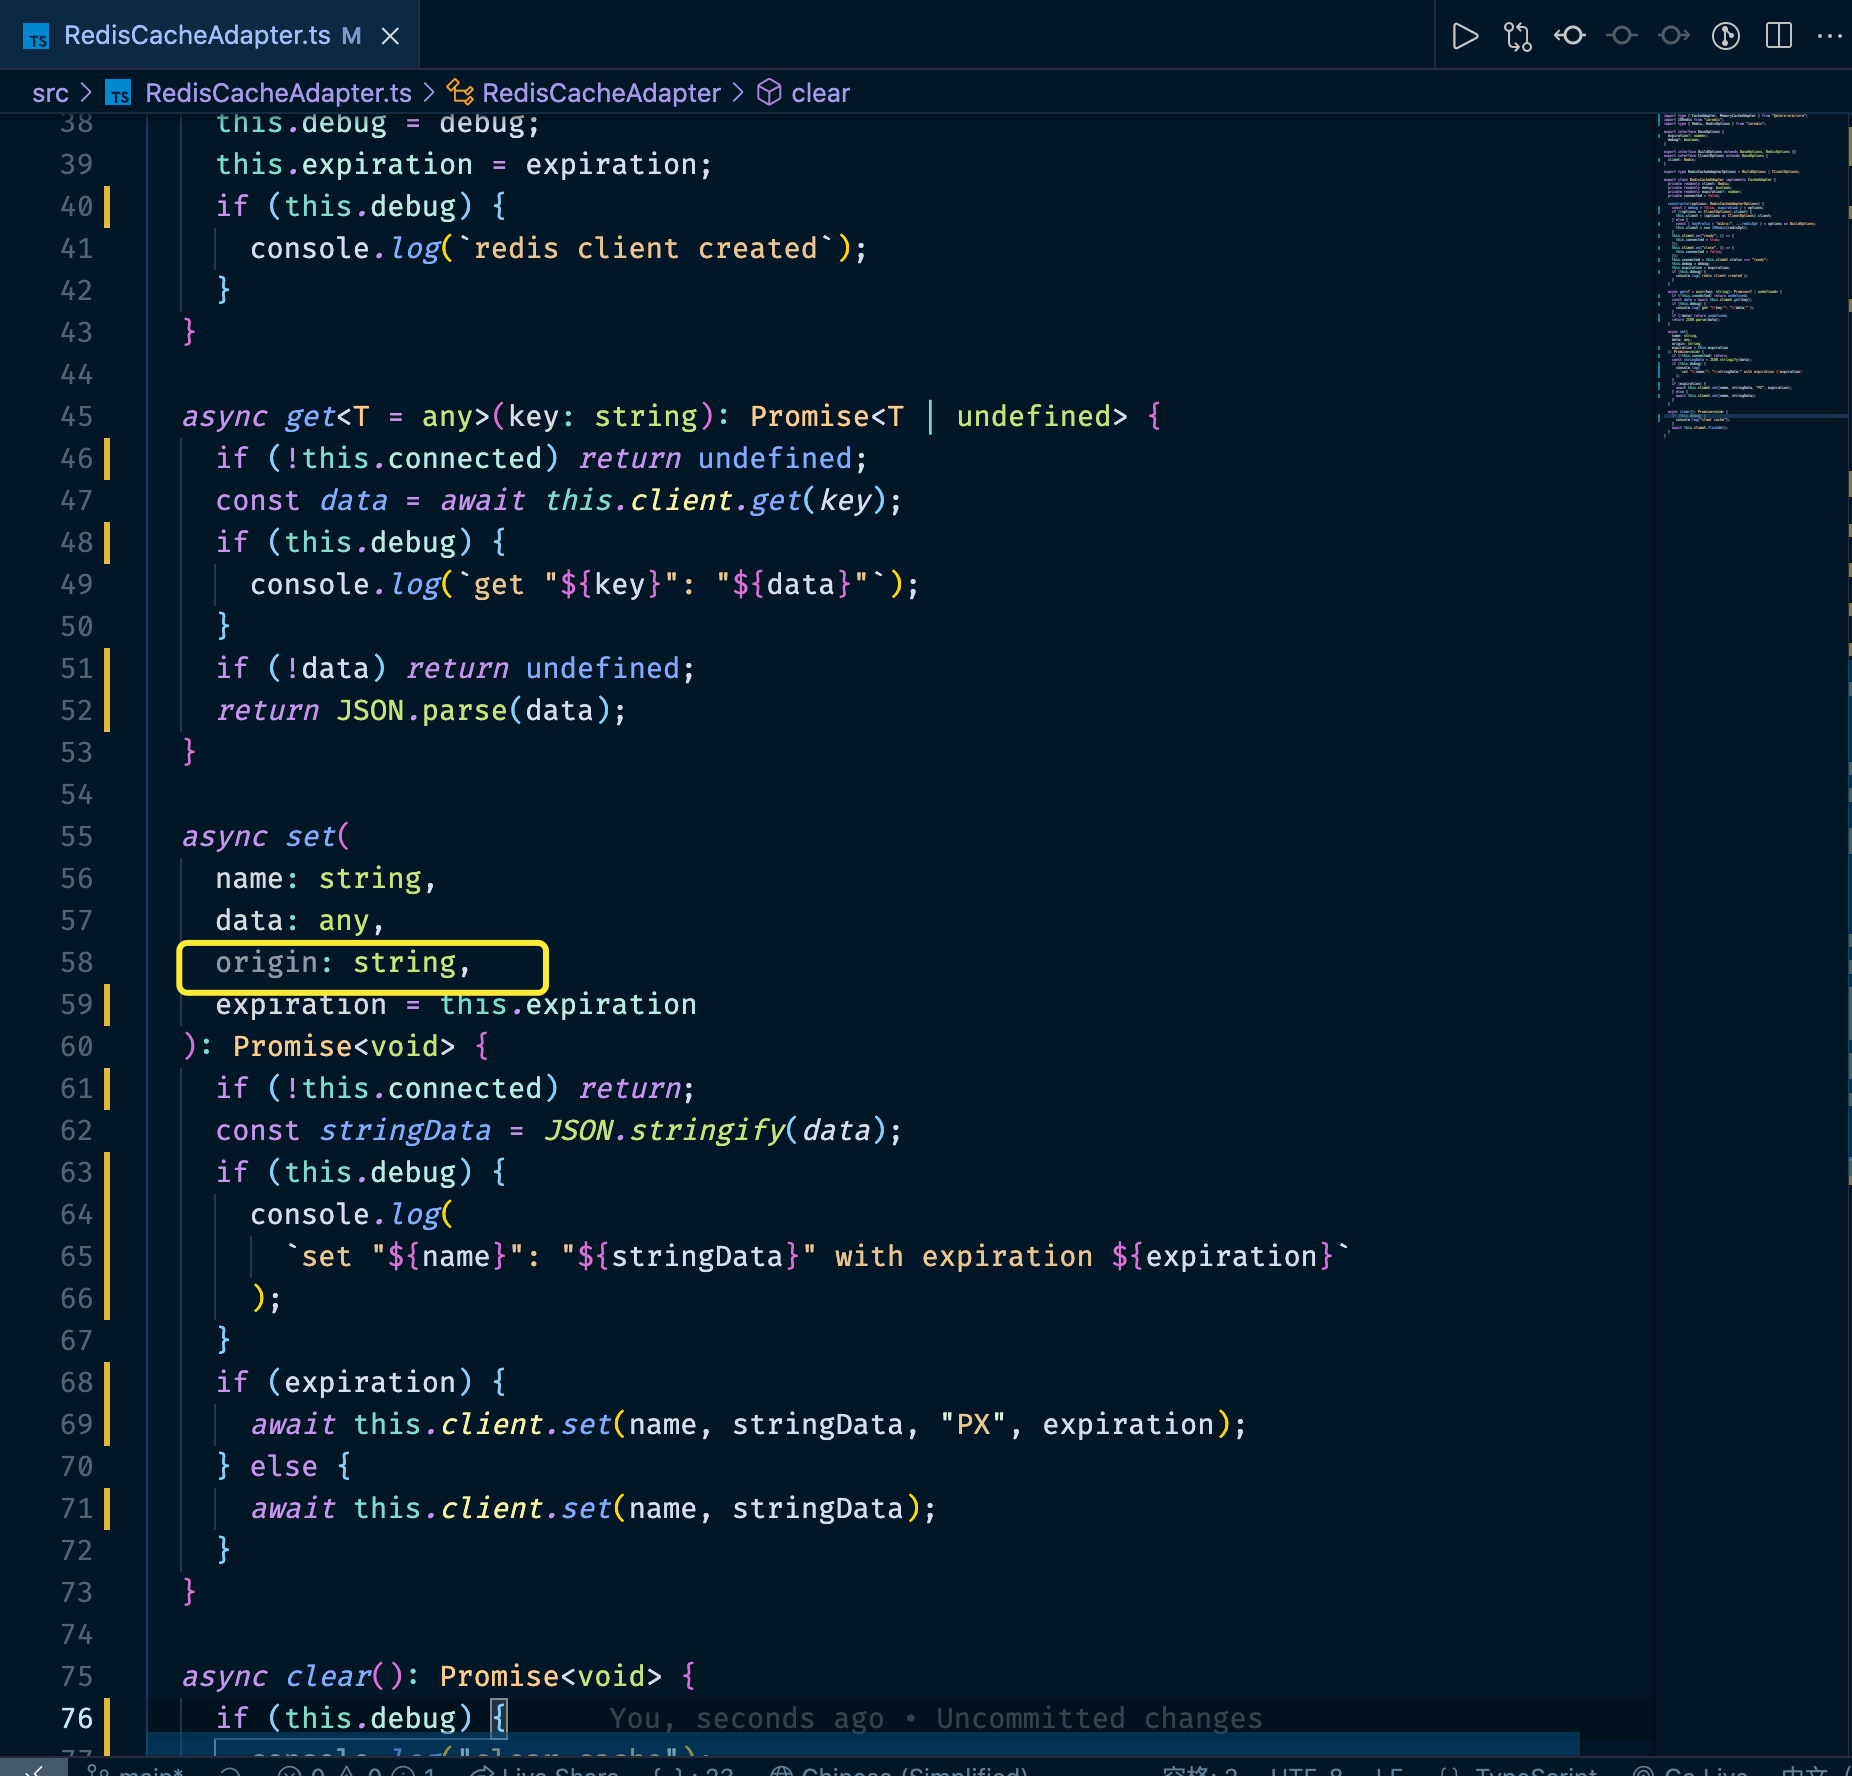The image size is (1852, 1776).
Task: Click the 'get<T = any>' method name
Action: (x=388, y=416)
